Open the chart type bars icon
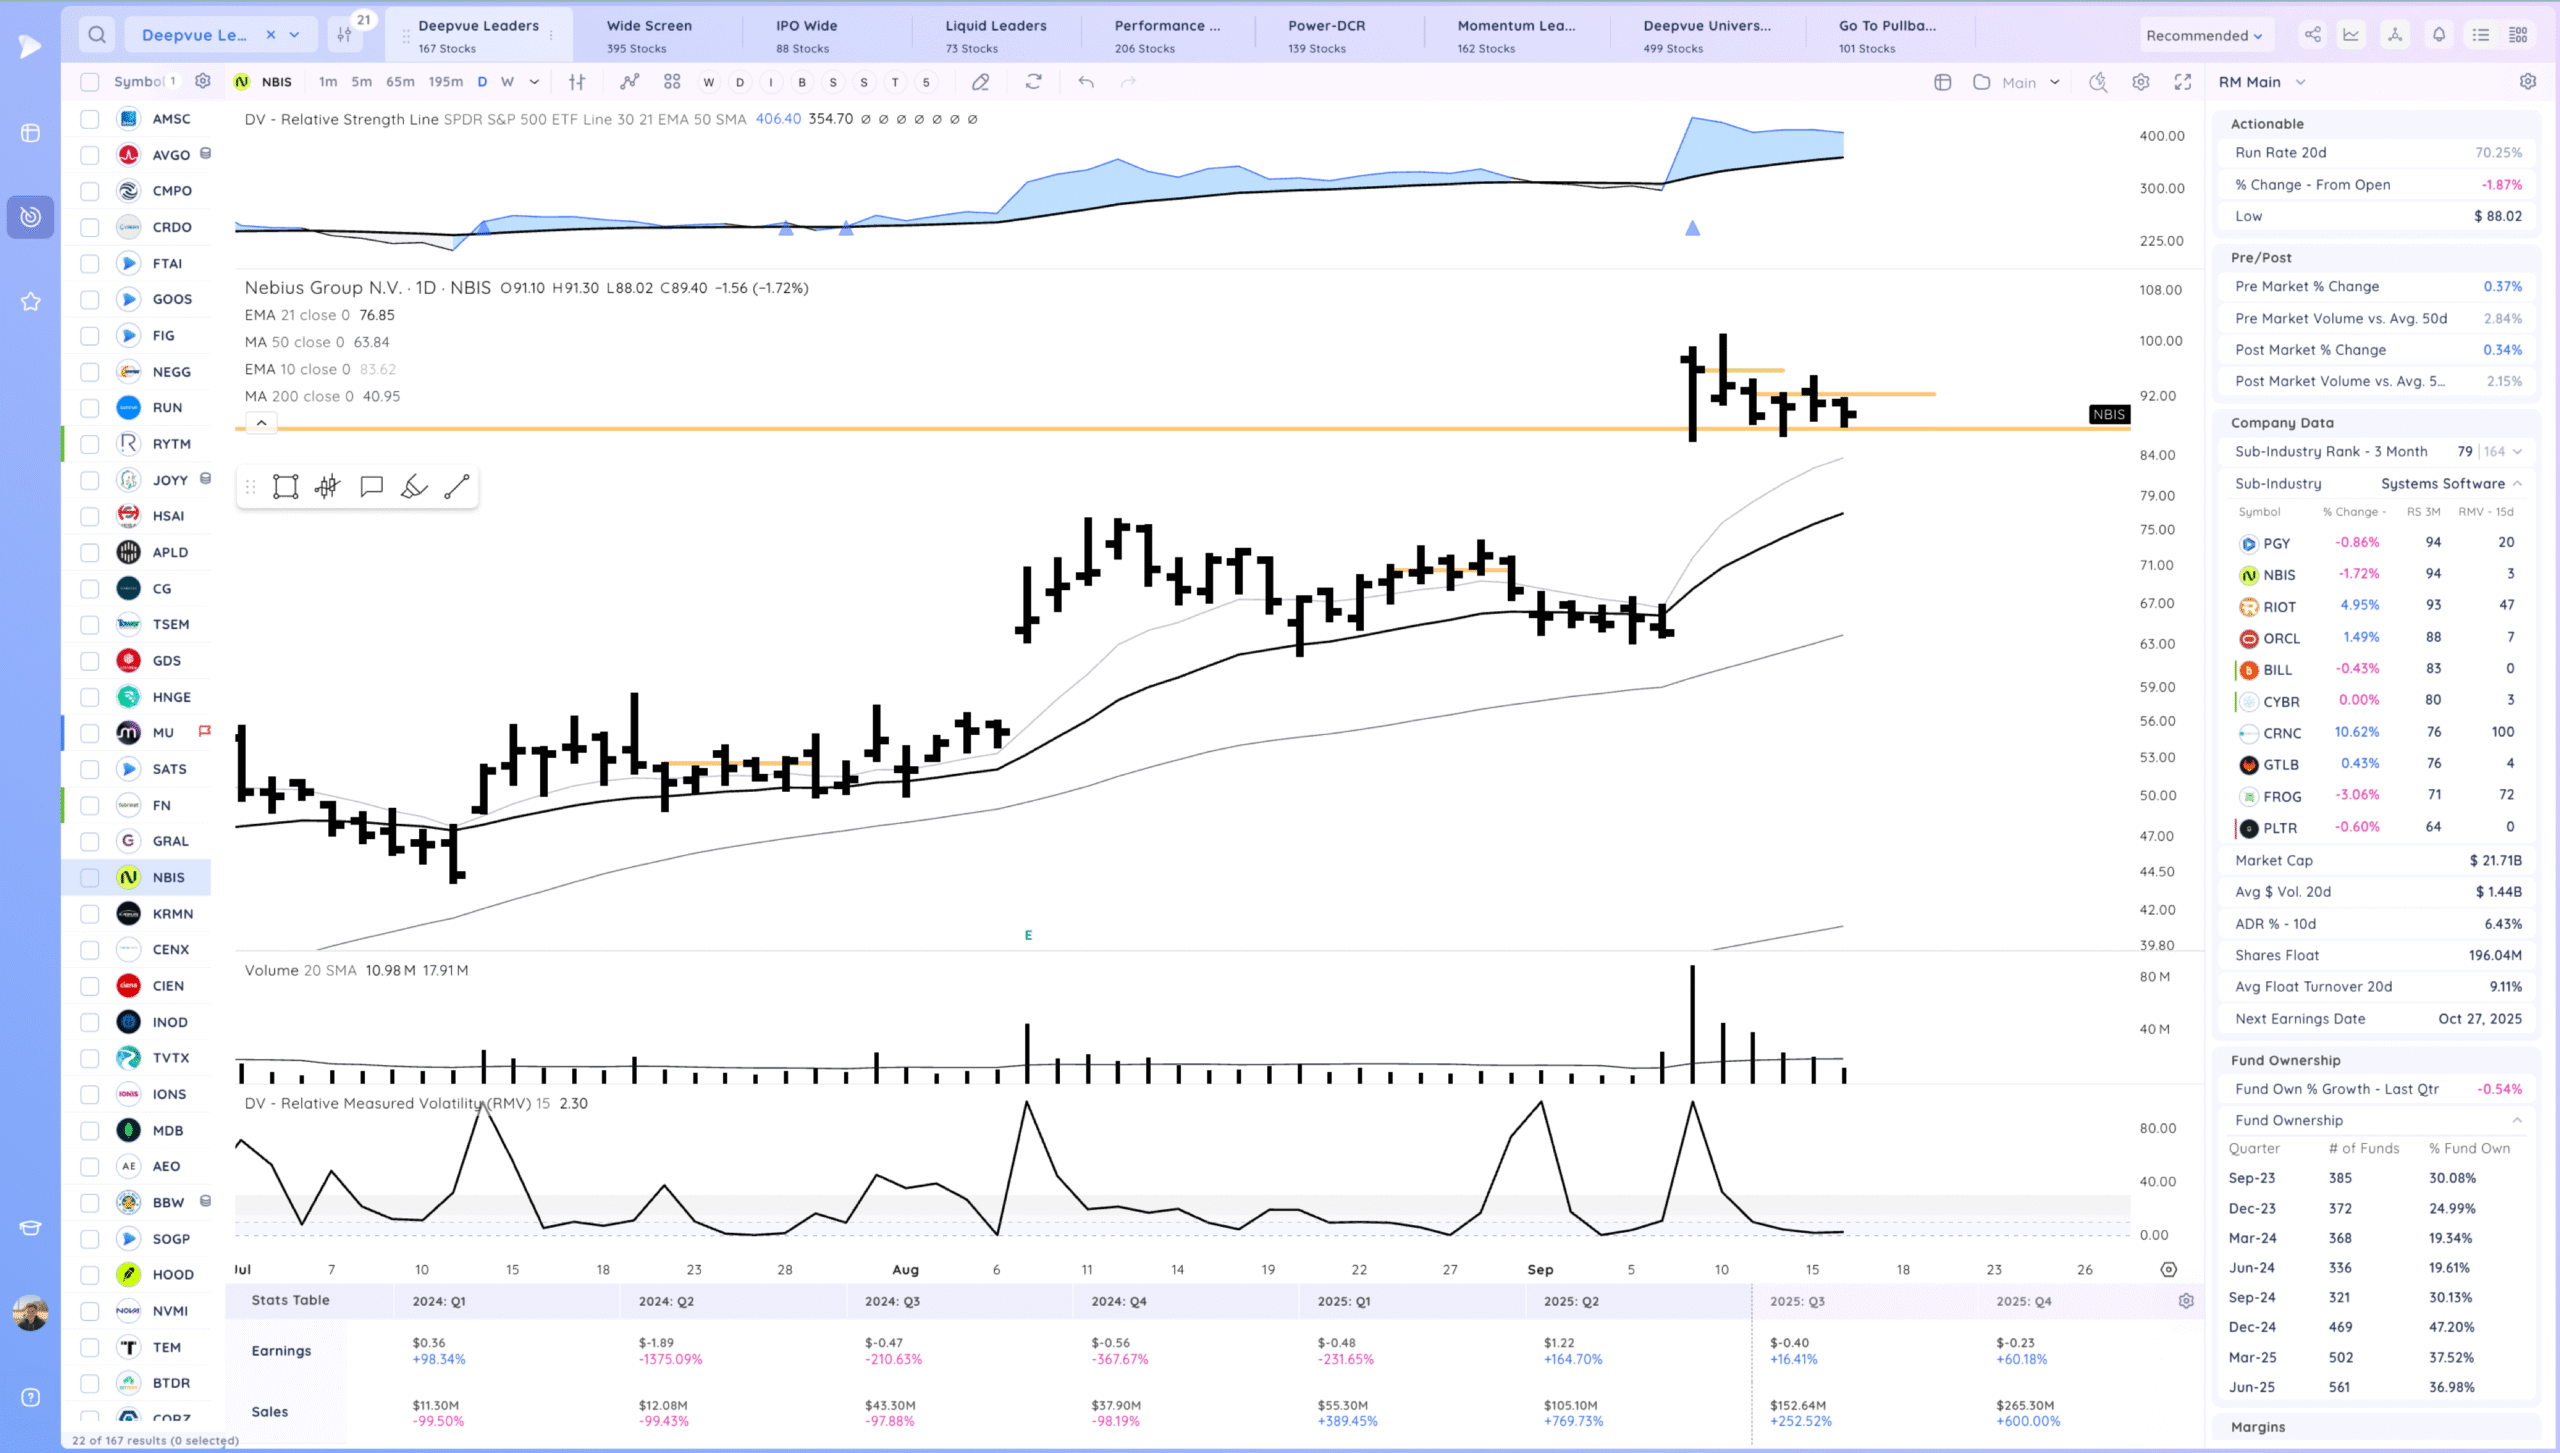This screenshot has width=2560, height=1453. (577, 82)
